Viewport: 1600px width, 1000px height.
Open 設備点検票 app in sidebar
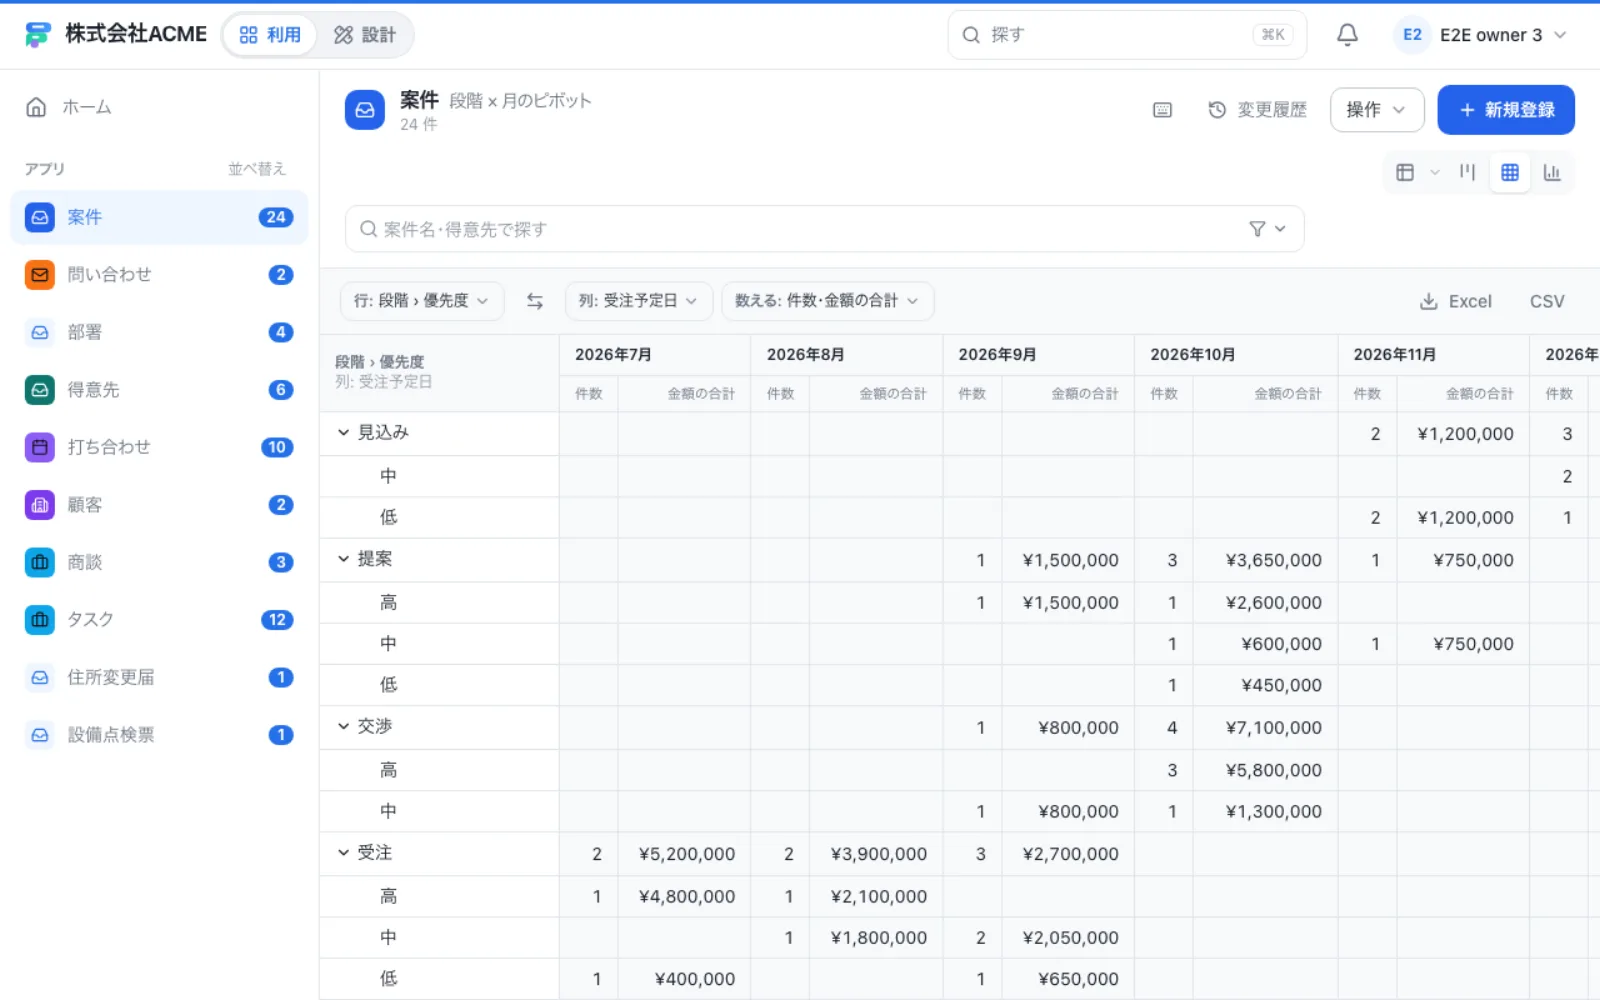159,735
